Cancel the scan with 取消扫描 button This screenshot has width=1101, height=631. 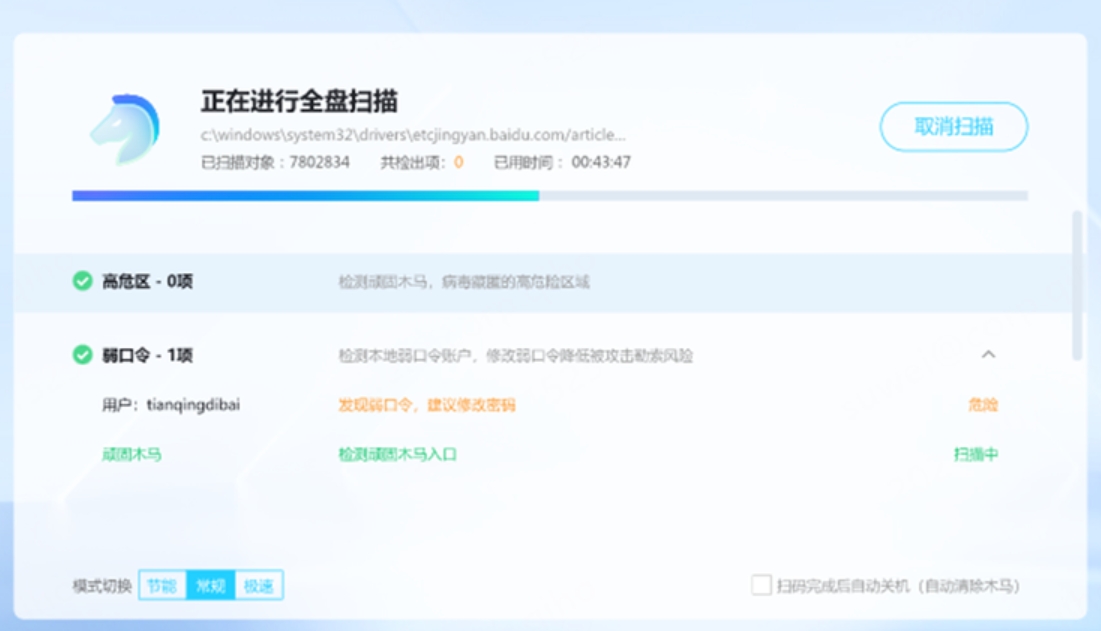click(x=953, y=127)
